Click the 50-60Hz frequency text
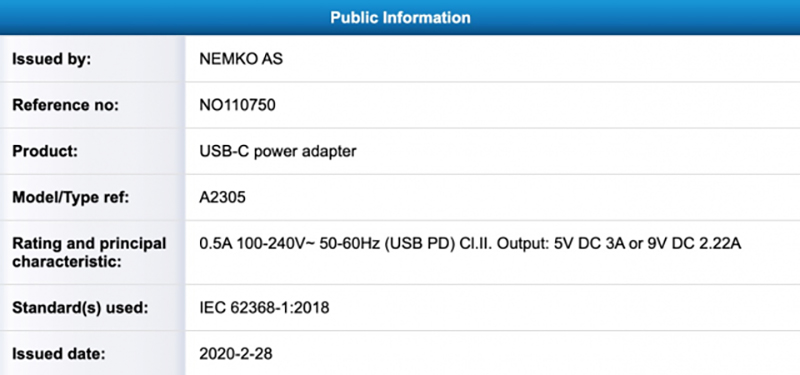 click(349, 244)
